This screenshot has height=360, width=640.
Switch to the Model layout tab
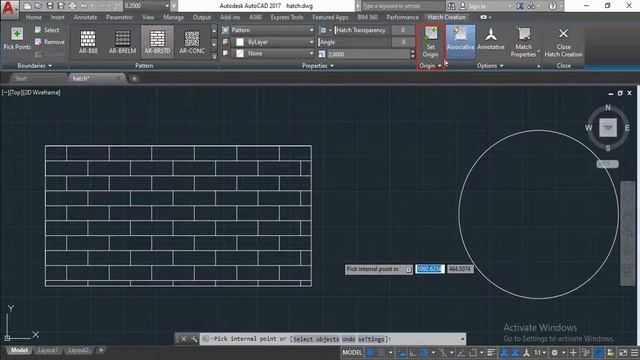[x=19, y=350]
